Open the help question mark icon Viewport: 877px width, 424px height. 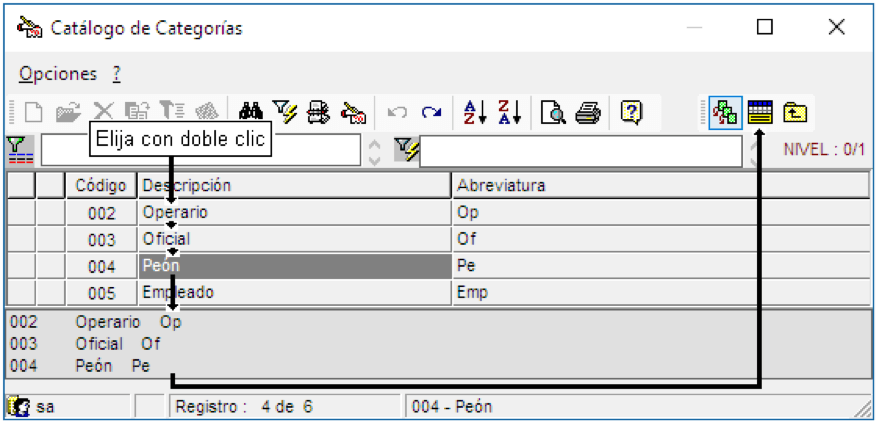pos(630,112)
